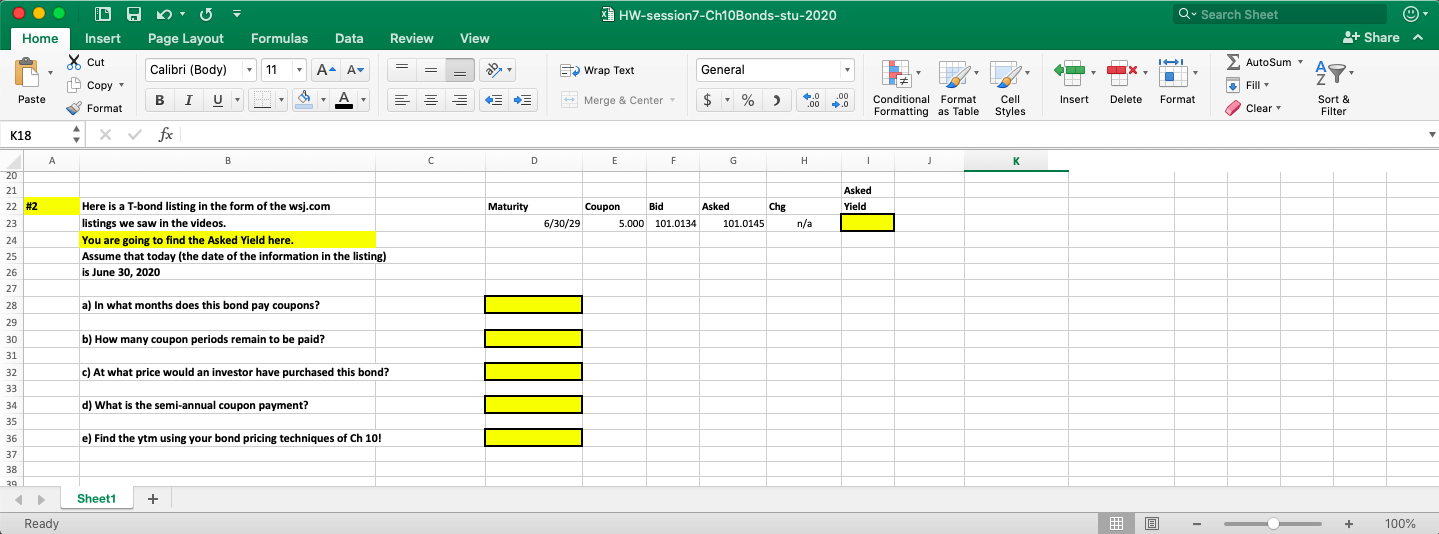Open the number format dropdown
1439x534 pixels.
[848, 70]
